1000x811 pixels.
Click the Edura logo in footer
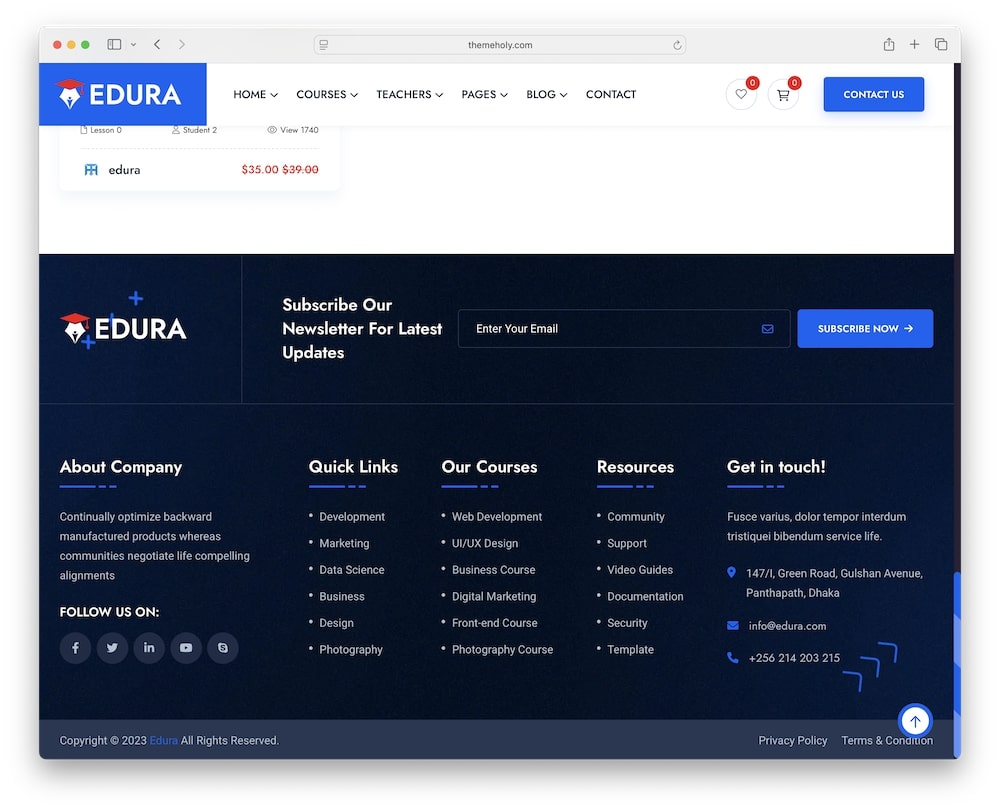[123, 329]
